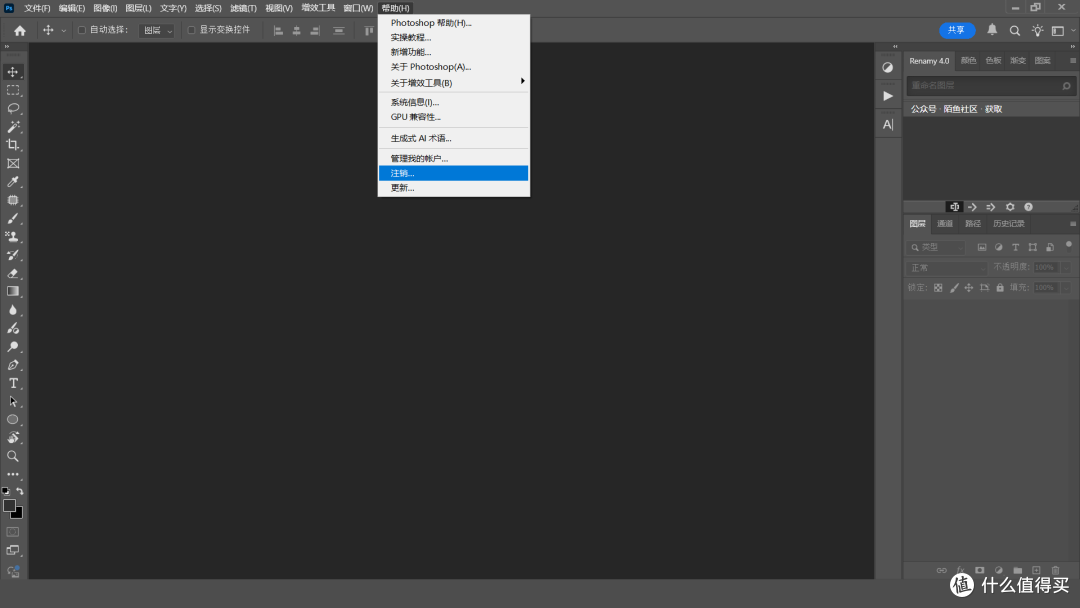Open the notifications bell icon

tap(992, 30)
